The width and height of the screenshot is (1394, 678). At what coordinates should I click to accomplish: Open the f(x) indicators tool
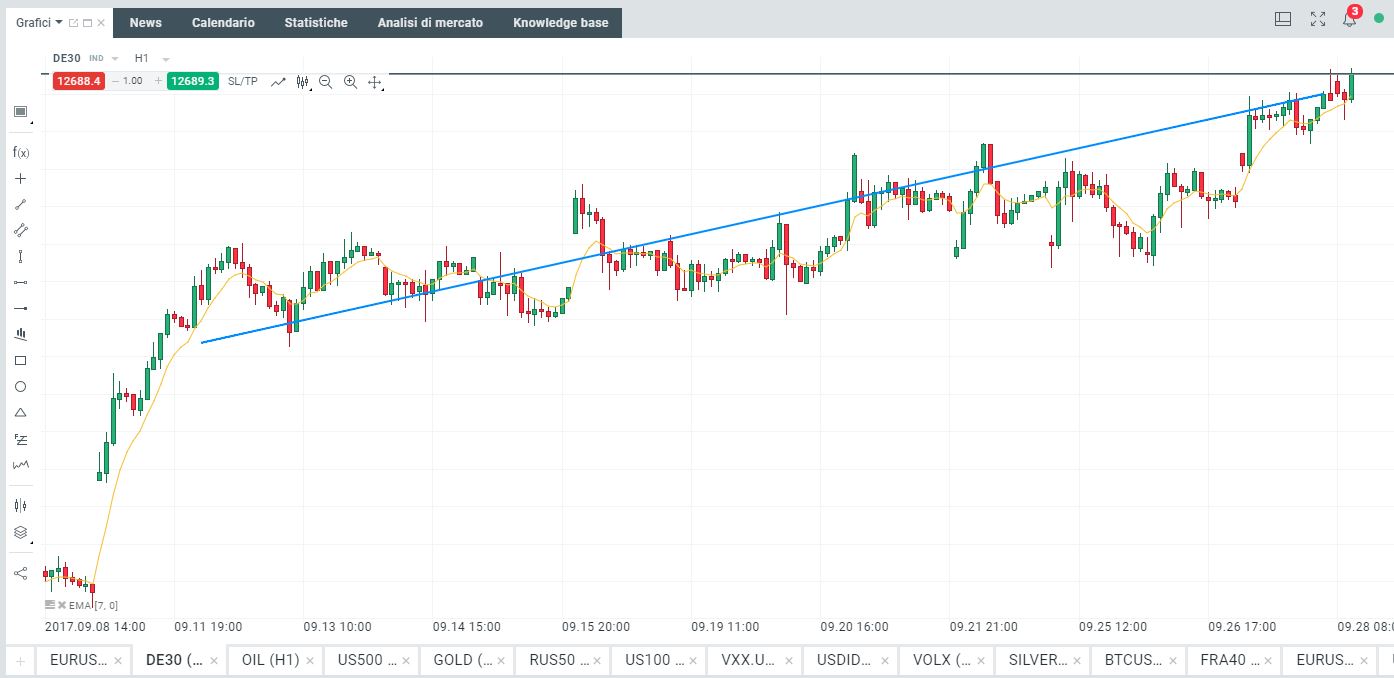point(20,153)
